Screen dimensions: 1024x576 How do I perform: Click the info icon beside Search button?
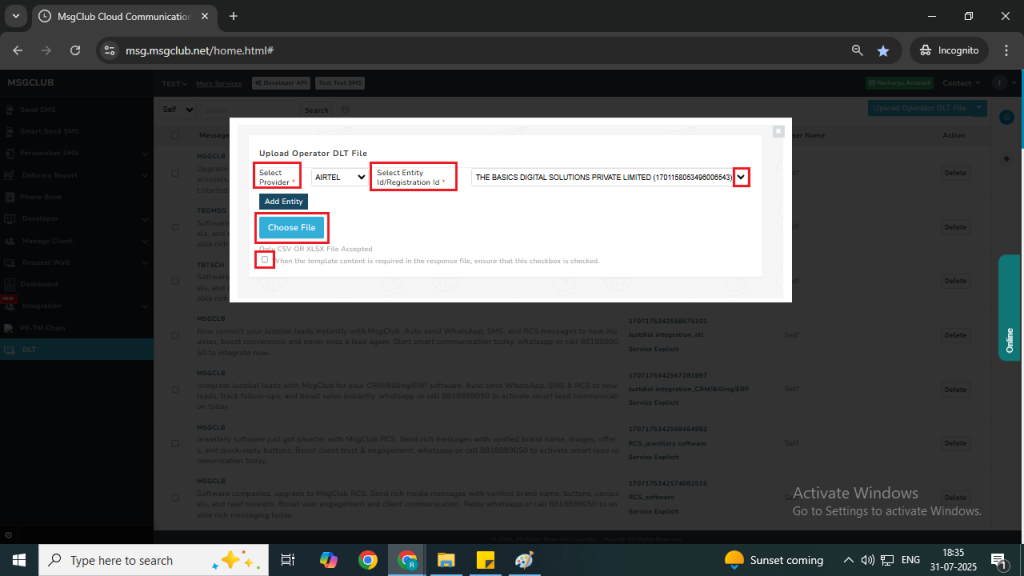(x=345, y=110)
